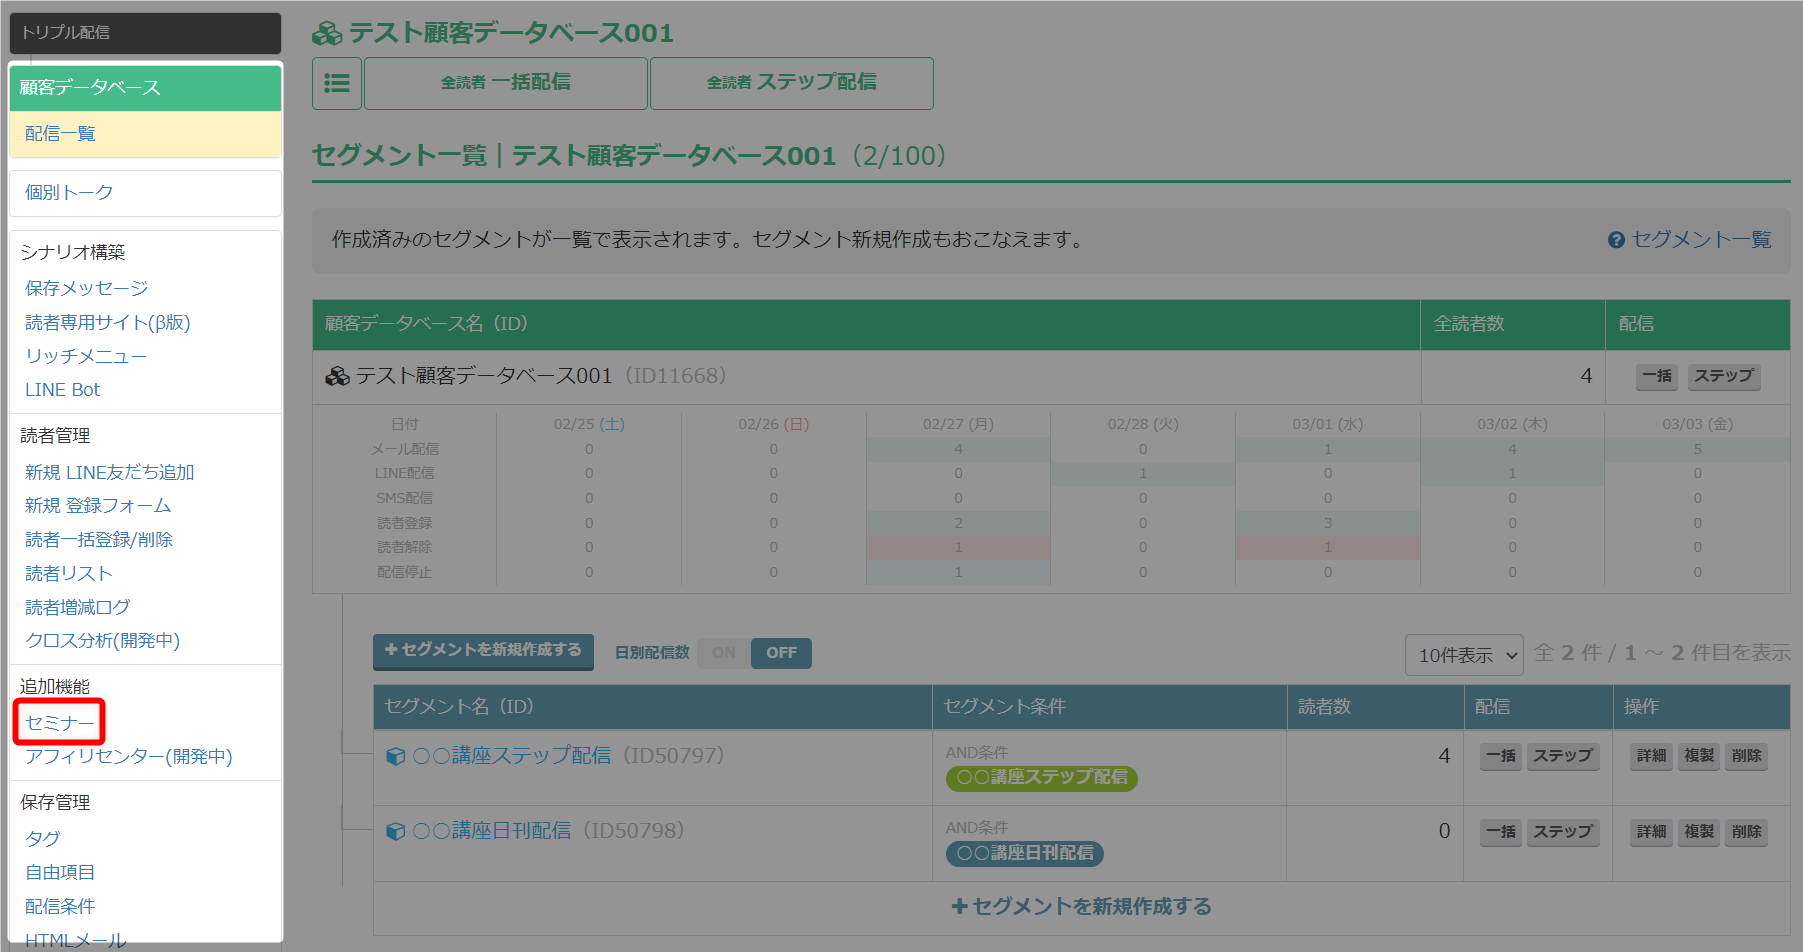Open 読者リスト sidebar link
The image size is (1803, 952).
coord(69,574)
